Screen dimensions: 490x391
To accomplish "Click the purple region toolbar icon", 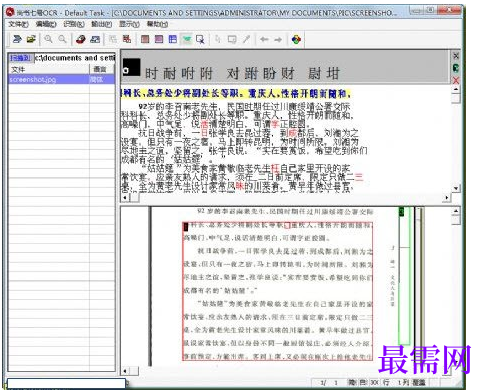I will (x=159, y=39).
